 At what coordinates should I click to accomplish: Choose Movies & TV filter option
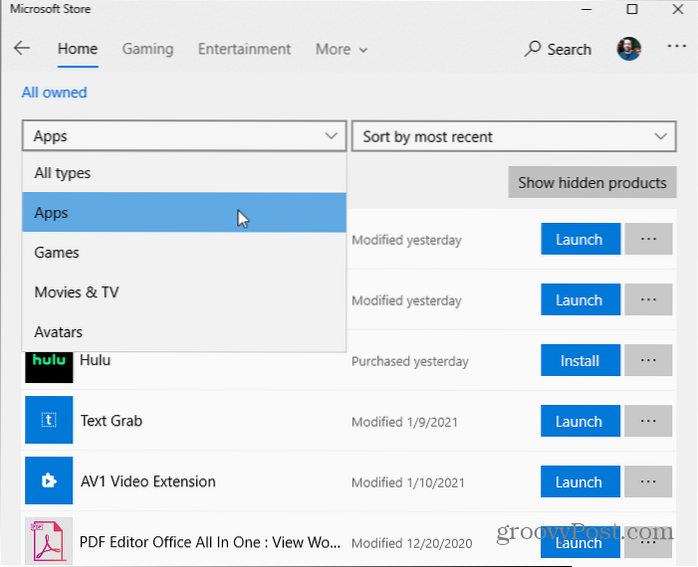tap(76, 292)
